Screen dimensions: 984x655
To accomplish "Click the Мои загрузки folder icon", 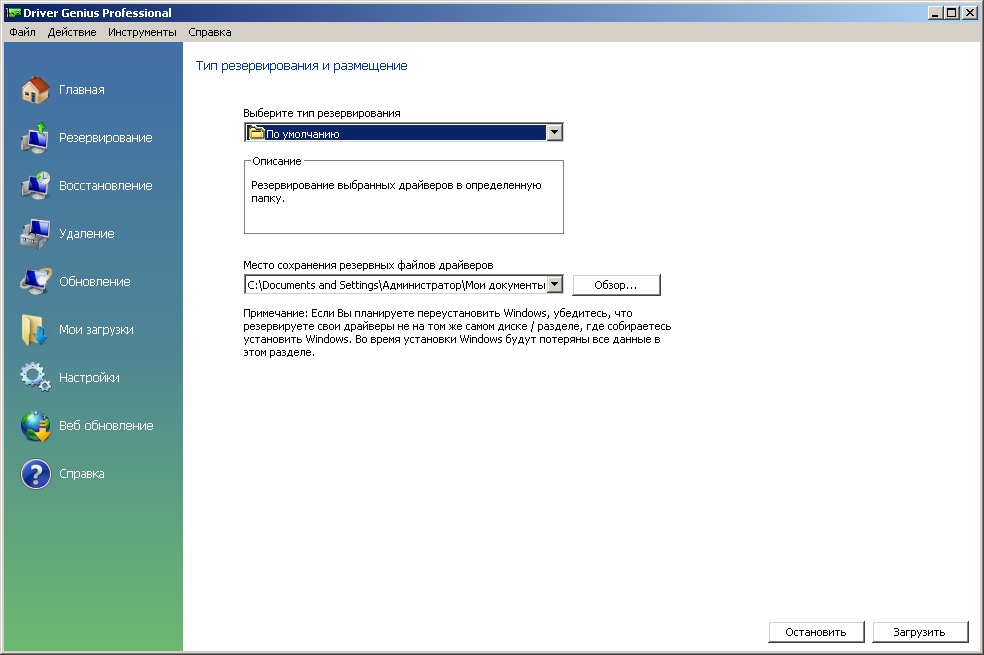I will [35, 330].
